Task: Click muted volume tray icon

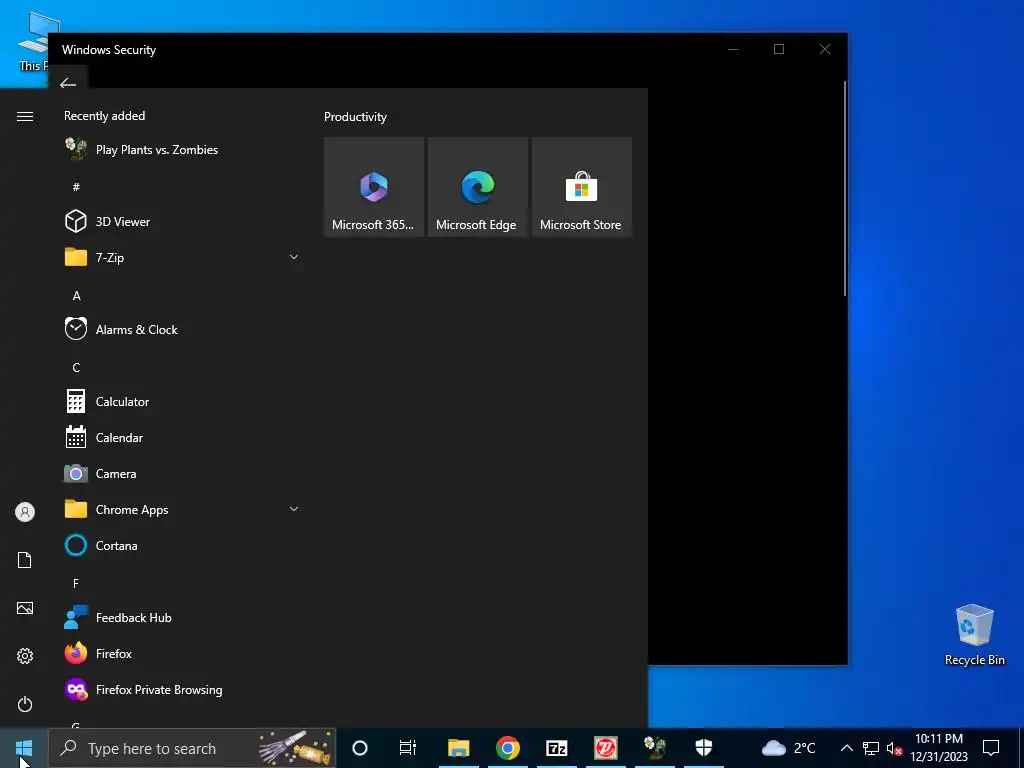Action: pos(894,748)
